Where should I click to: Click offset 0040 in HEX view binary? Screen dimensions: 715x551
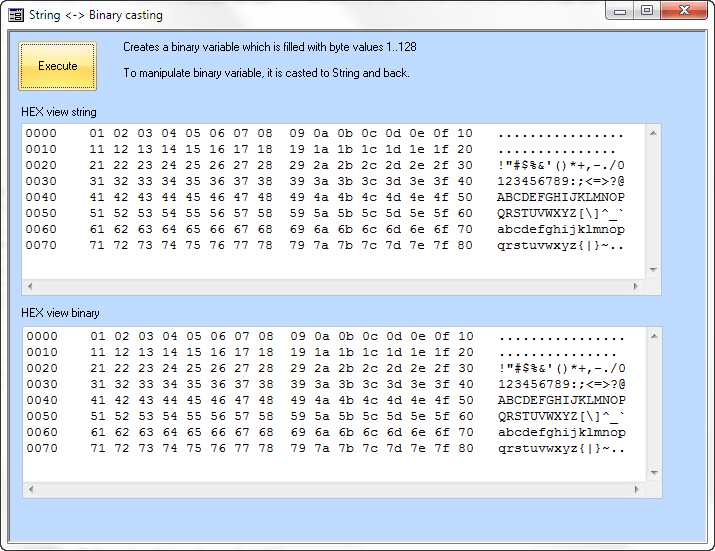coord(42,400)
